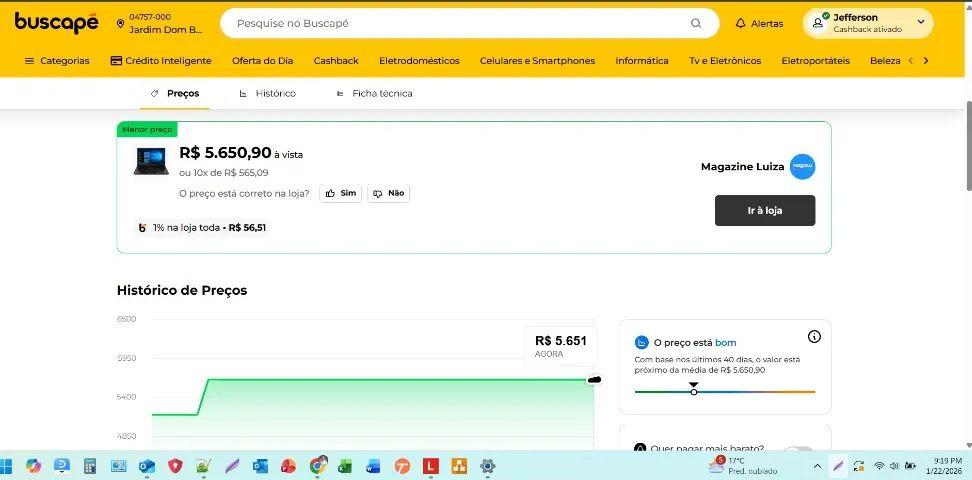Screen dimensions: 972x480
Task: Open the Eletroportáteis category
Action: (815, 61)
